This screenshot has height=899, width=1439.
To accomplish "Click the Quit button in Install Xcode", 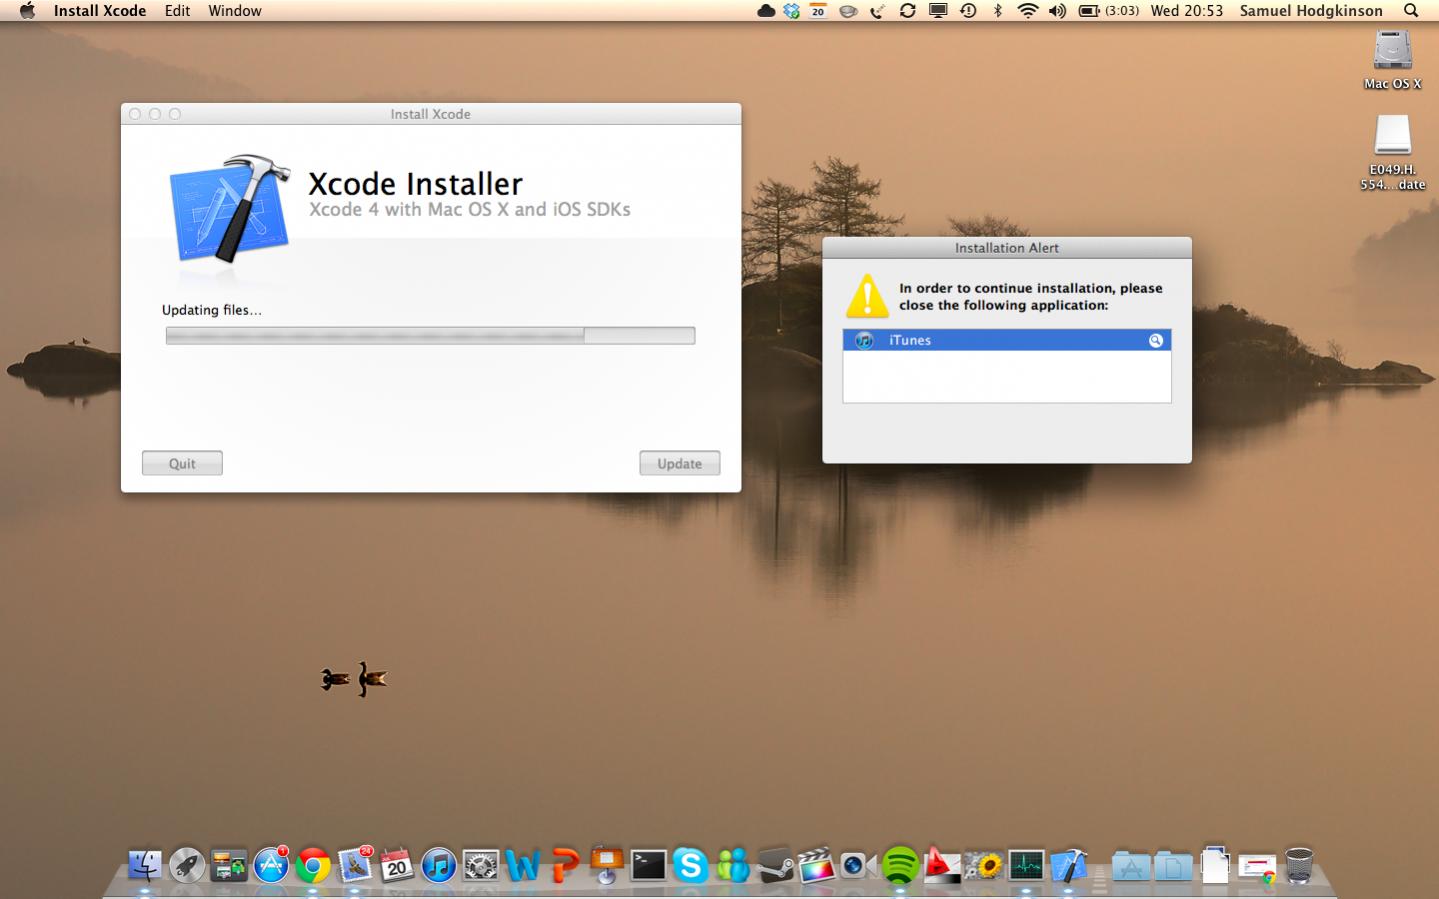I will 182,463.
